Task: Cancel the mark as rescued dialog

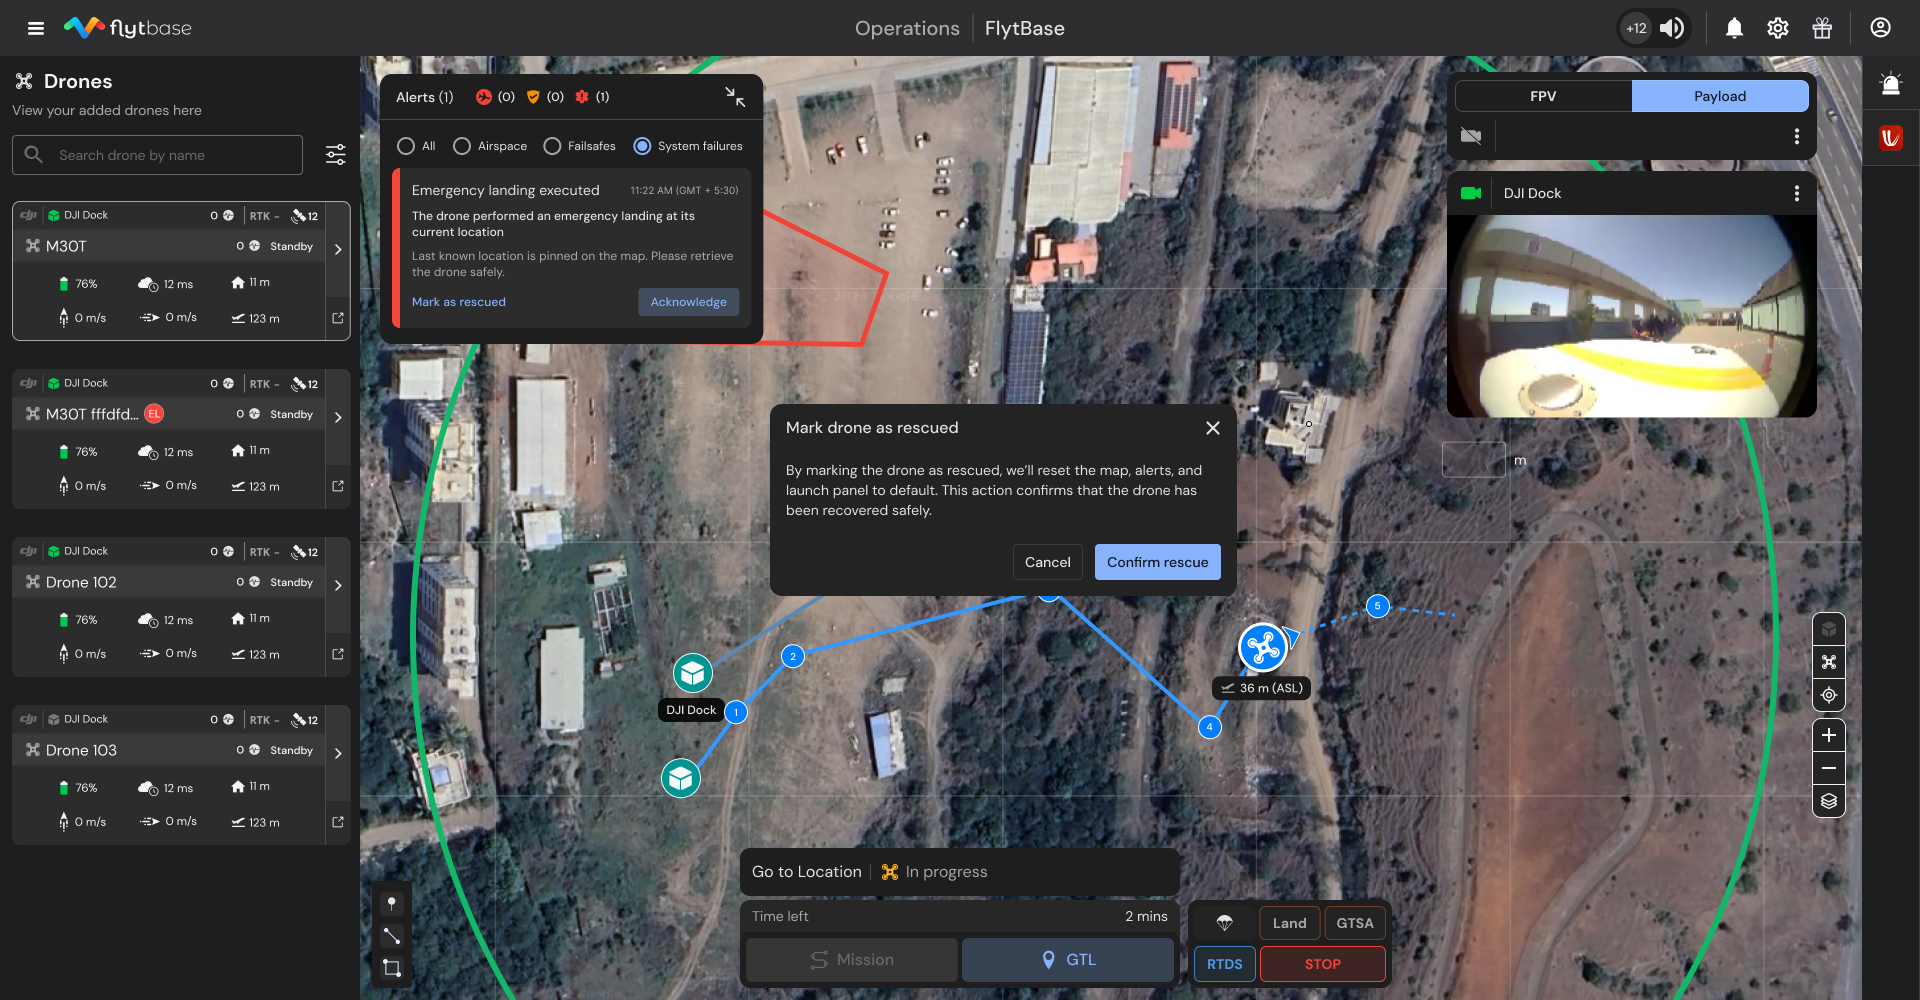Action: pyautogui.click(x=1047, y=562)
